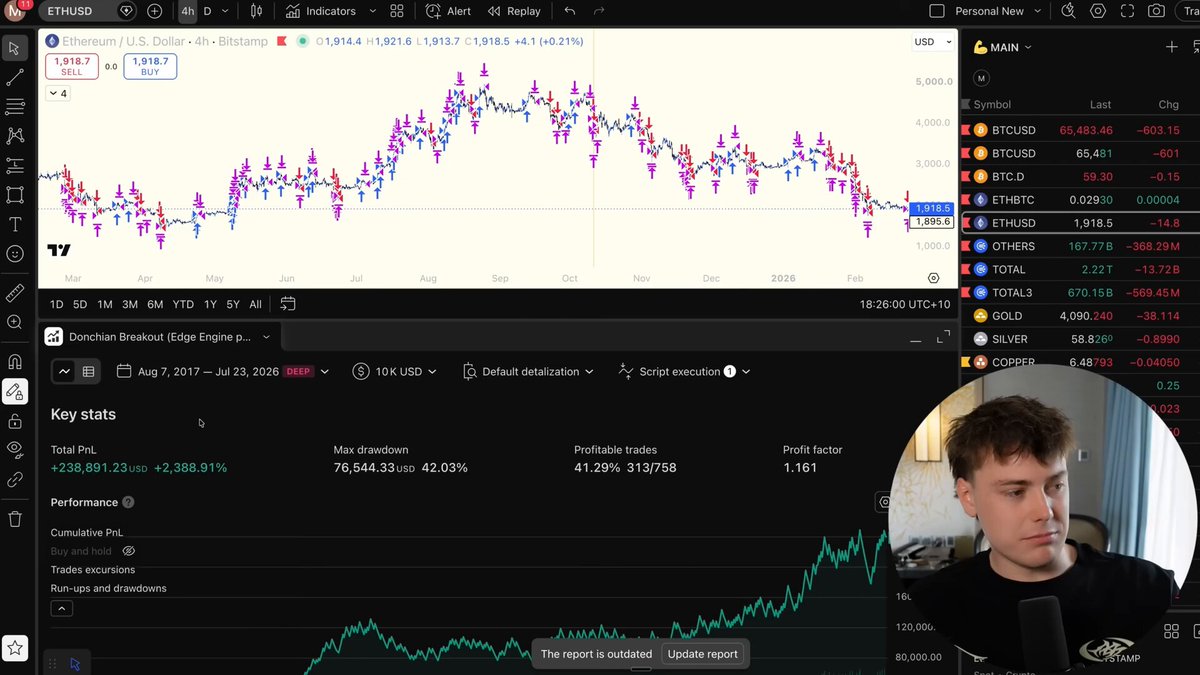1200x675 pixels.
Task: Switch to strategy overview chart view
Action: (64, 371)
